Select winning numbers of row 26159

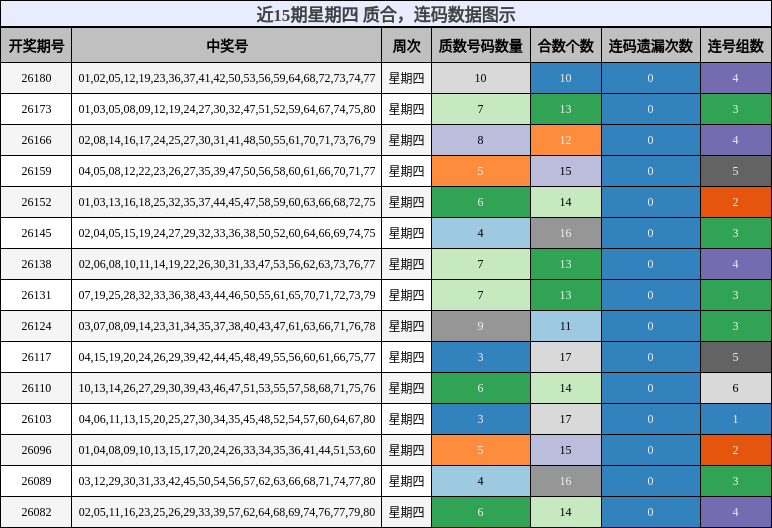coord(226,171)
